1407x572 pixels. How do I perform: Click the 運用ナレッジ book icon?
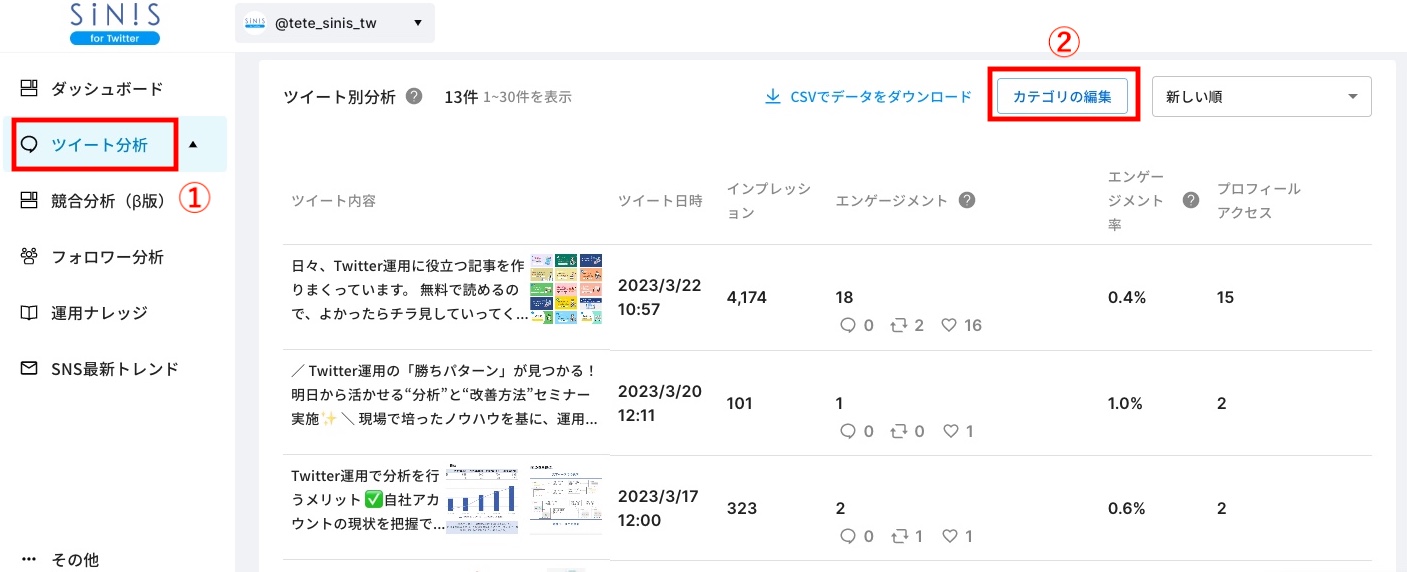point(29,313)
